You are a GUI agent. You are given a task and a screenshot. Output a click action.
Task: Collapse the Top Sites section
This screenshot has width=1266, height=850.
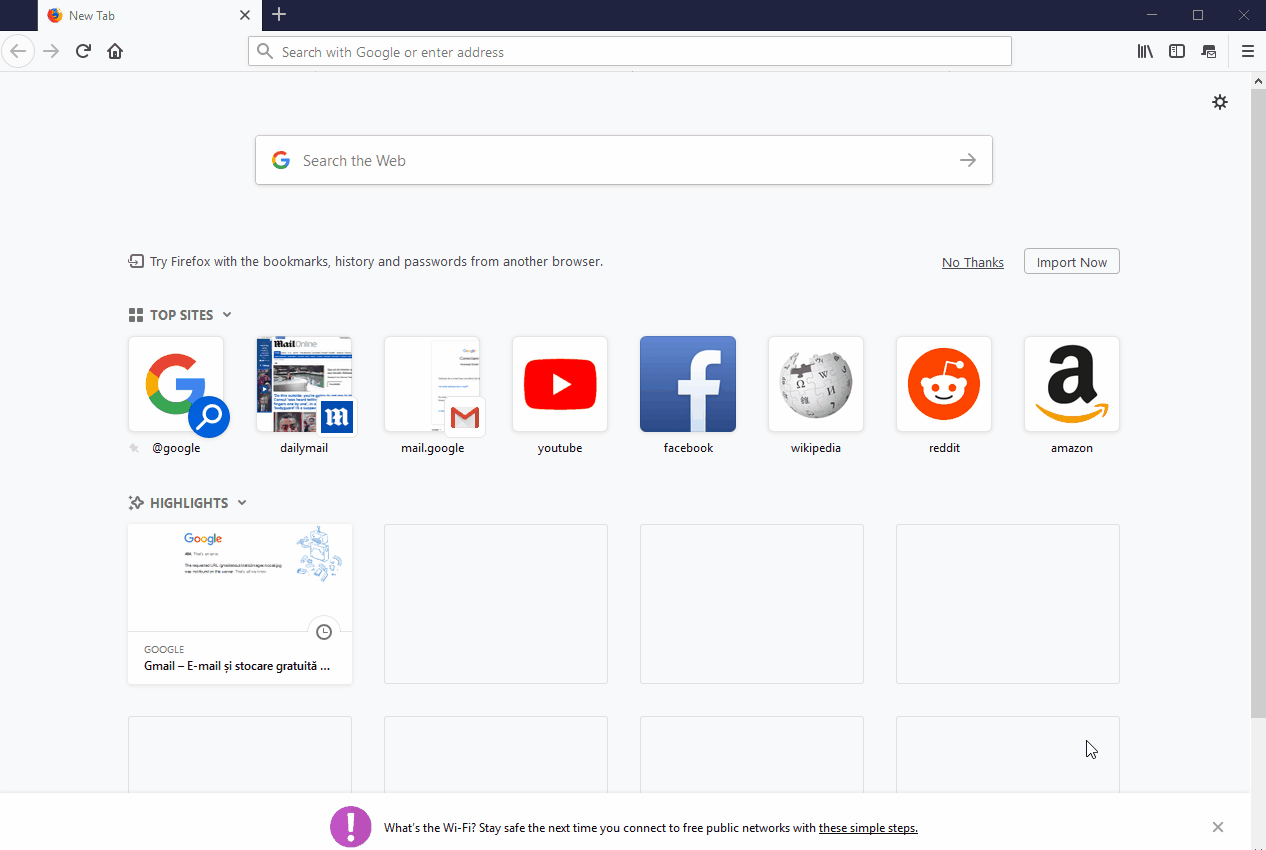[x=227, y=315]
